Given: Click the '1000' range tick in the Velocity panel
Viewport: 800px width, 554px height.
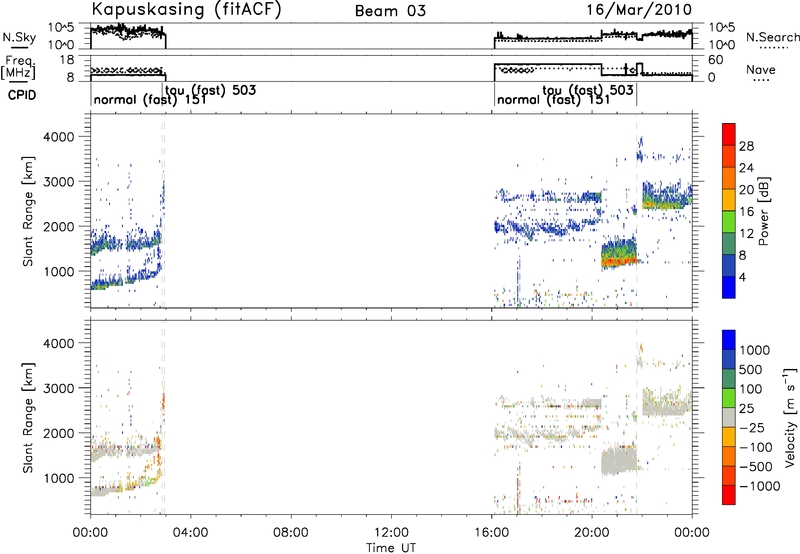Looking at the screenshot, I should coord(60,478).
